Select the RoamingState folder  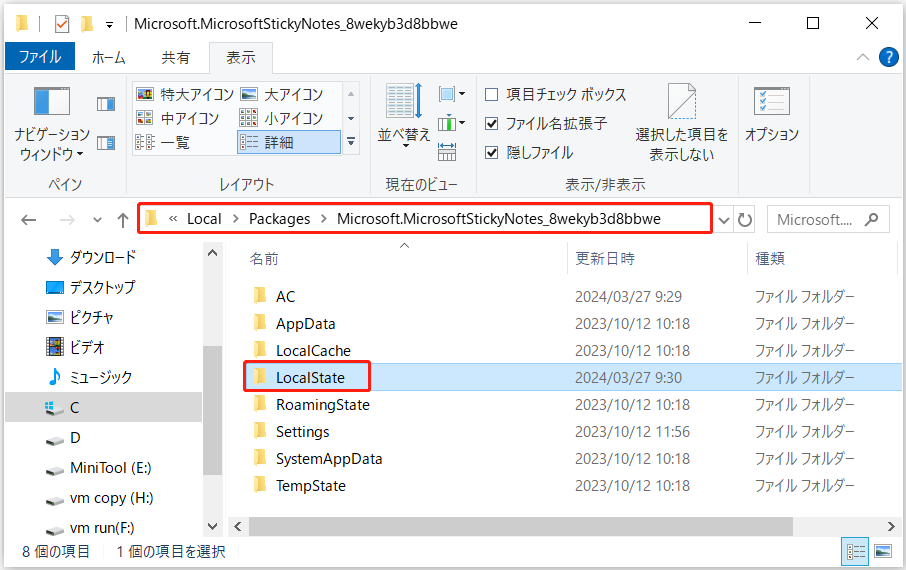322,405
